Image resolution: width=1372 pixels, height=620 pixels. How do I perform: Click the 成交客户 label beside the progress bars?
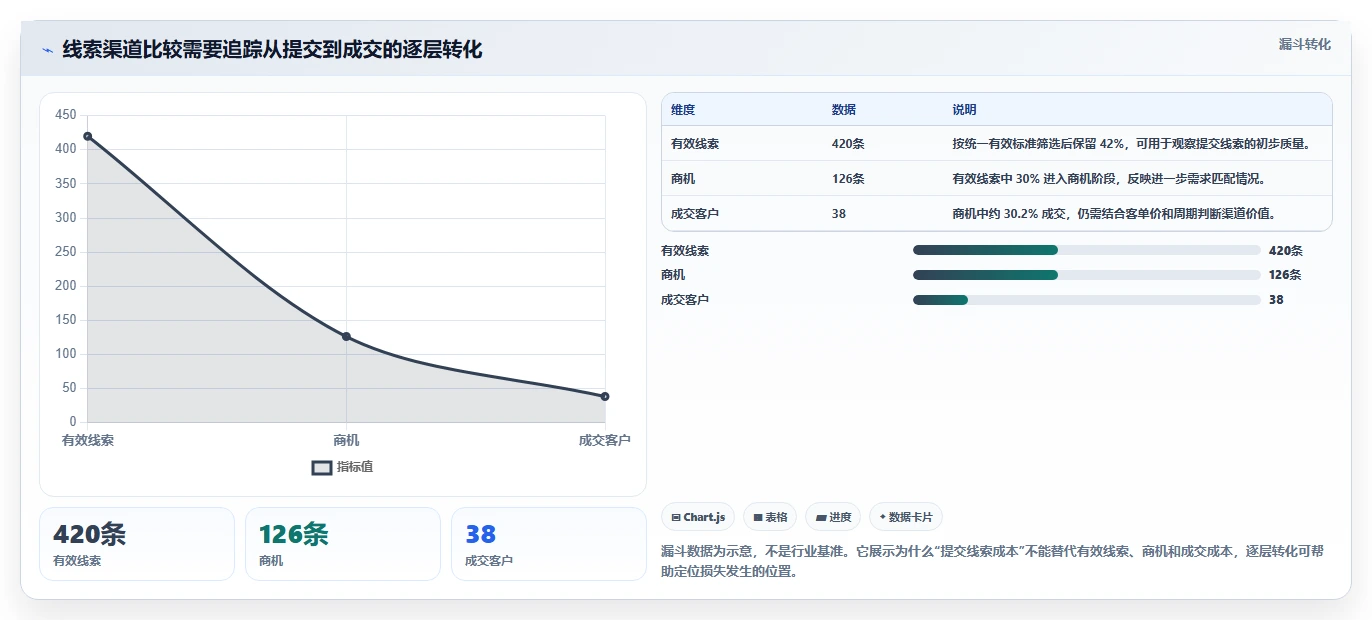pos(685,300)
